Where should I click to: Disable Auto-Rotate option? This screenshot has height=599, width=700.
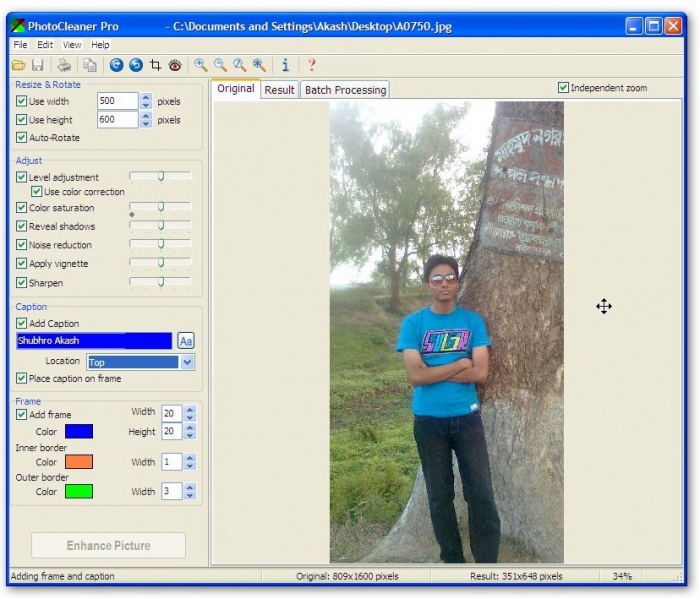(x=21, y=137)
